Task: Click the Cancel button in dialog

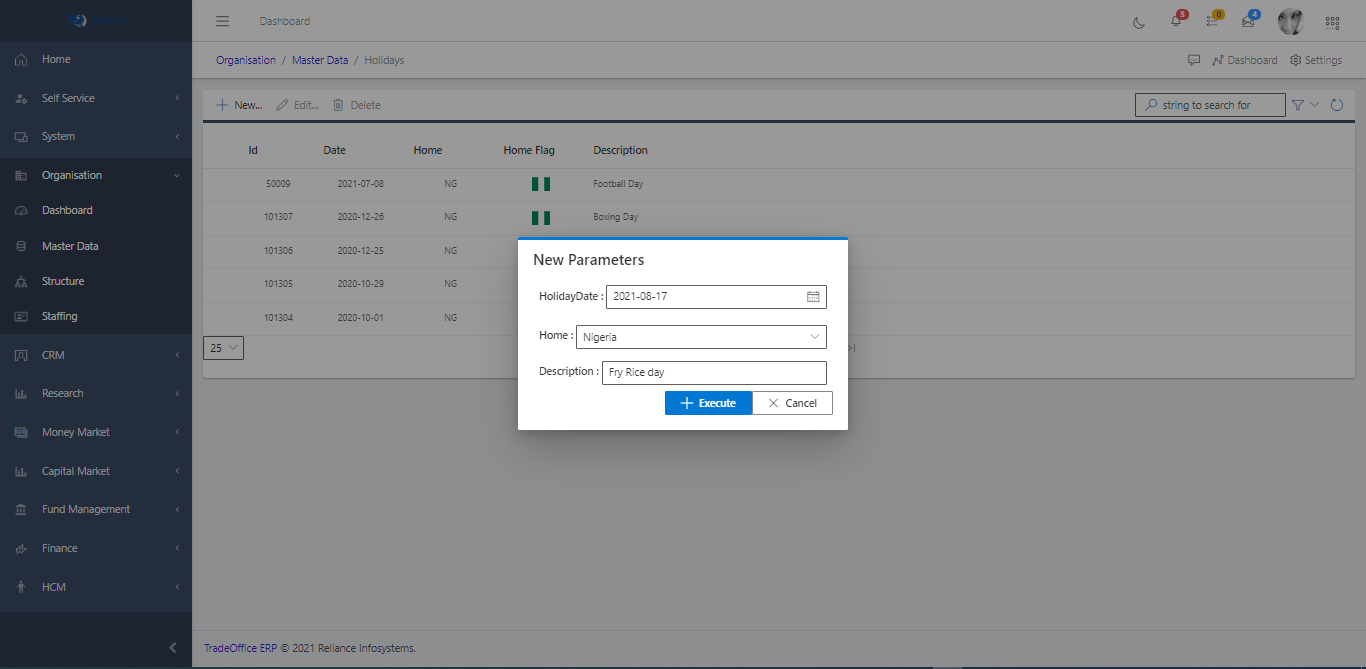Action: click(x=792, y=403)
